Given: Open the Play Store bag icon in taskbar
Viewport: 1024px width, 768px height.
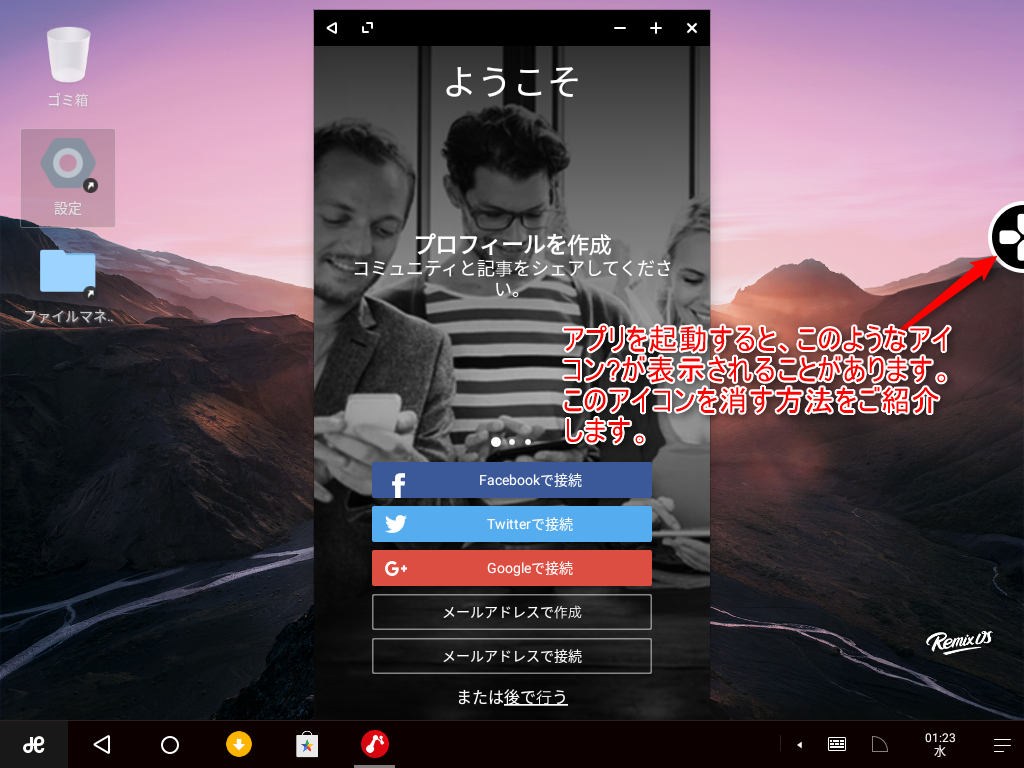Looking at the screenshot, I should [307, 744].
